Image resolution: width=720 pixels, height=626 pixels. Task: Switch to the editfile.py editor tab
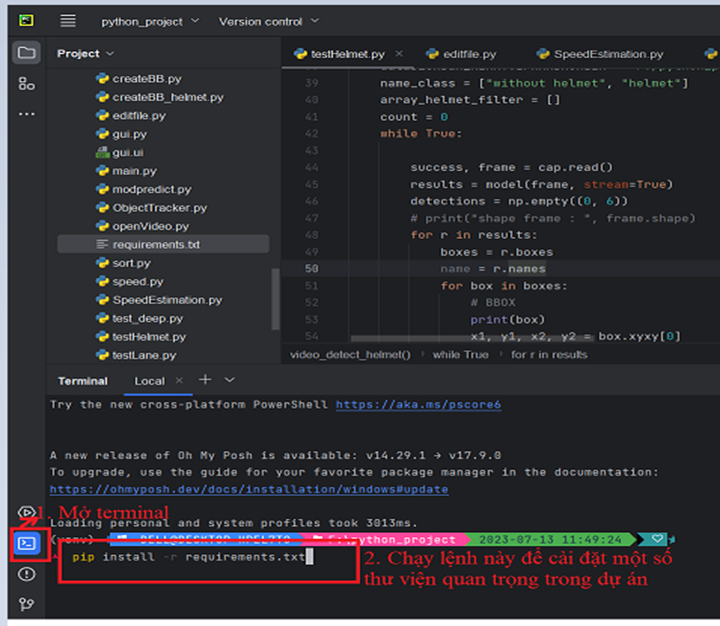(461, 54)
